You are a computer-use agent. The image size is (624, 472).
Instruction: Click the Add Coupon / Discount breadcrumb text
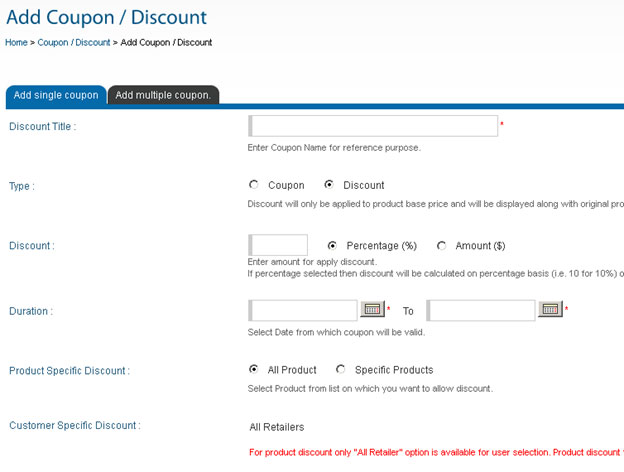click(x=166, y=43)
